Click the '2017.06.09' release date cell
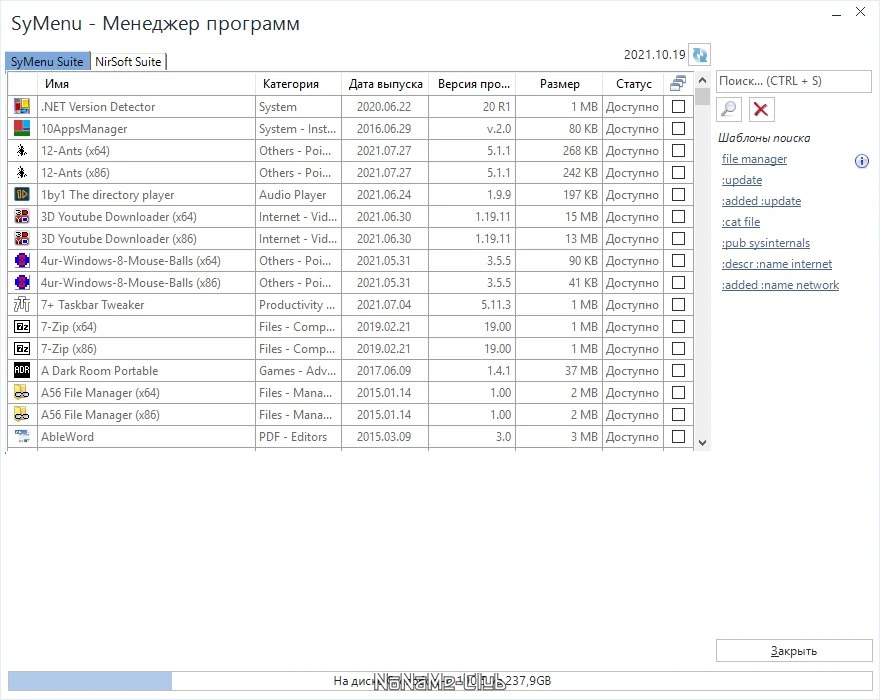The image size is (880, 700). coord(384,370)
